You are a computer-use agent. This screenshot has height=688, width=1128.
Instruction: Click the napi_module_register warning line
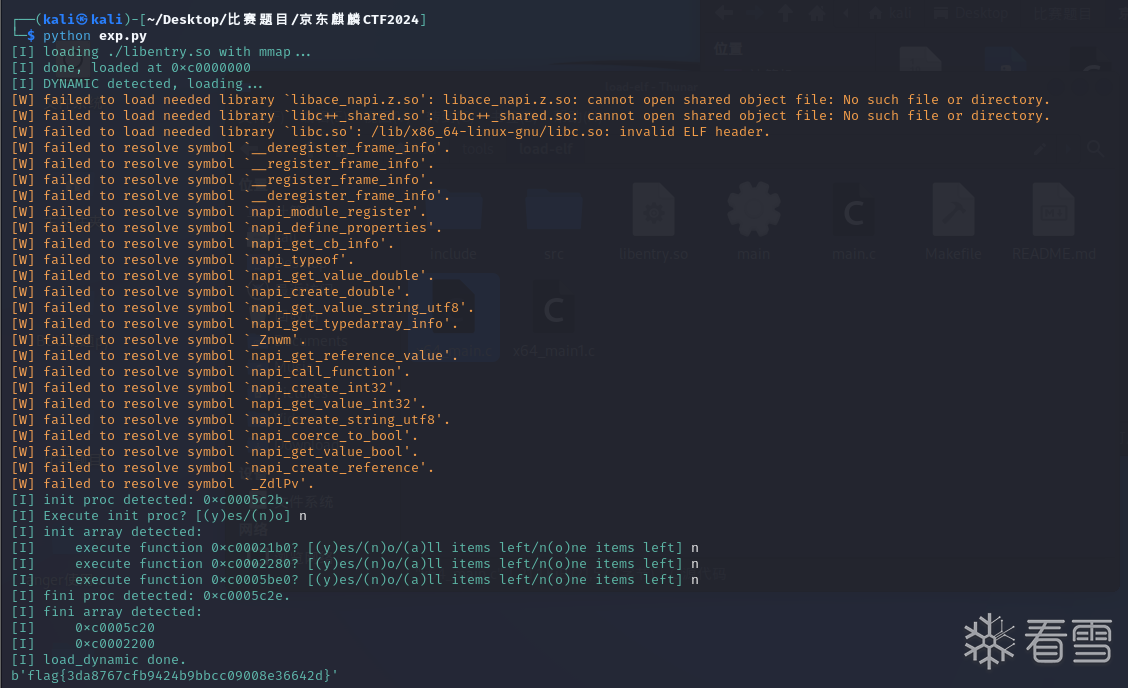(x=219, y=212)
